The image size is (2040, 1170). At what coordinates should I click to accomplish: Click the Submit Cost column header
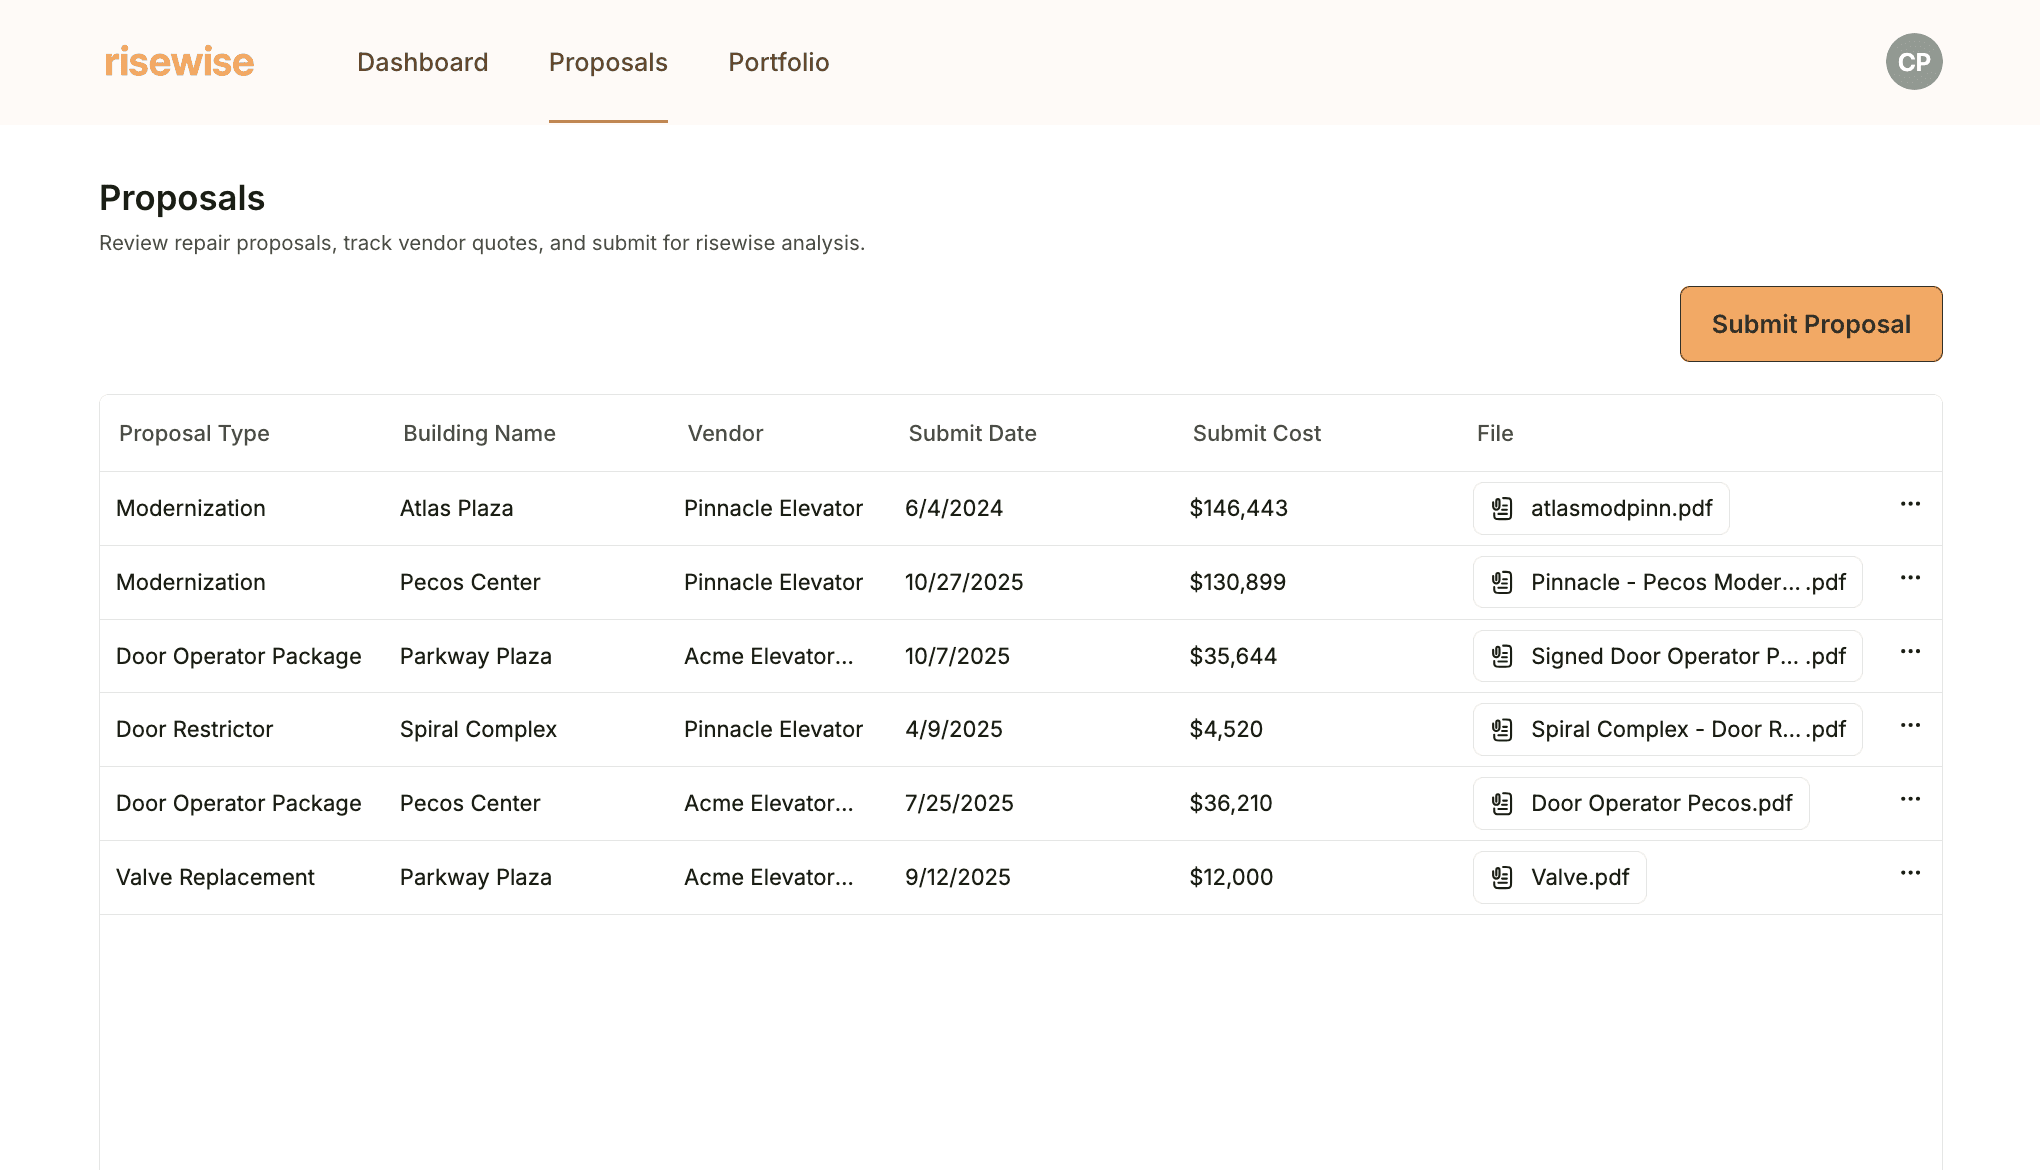1256,433
